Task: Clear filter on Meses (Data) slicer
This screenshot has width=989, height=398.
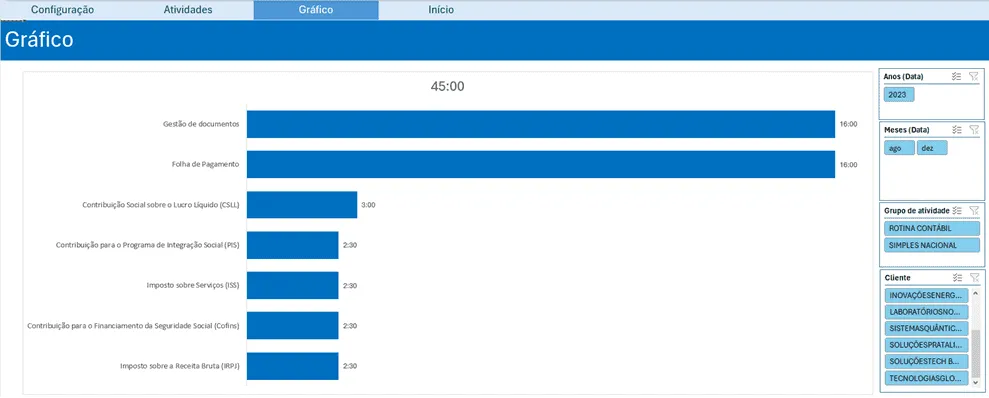Action: [x=974, y=129]
